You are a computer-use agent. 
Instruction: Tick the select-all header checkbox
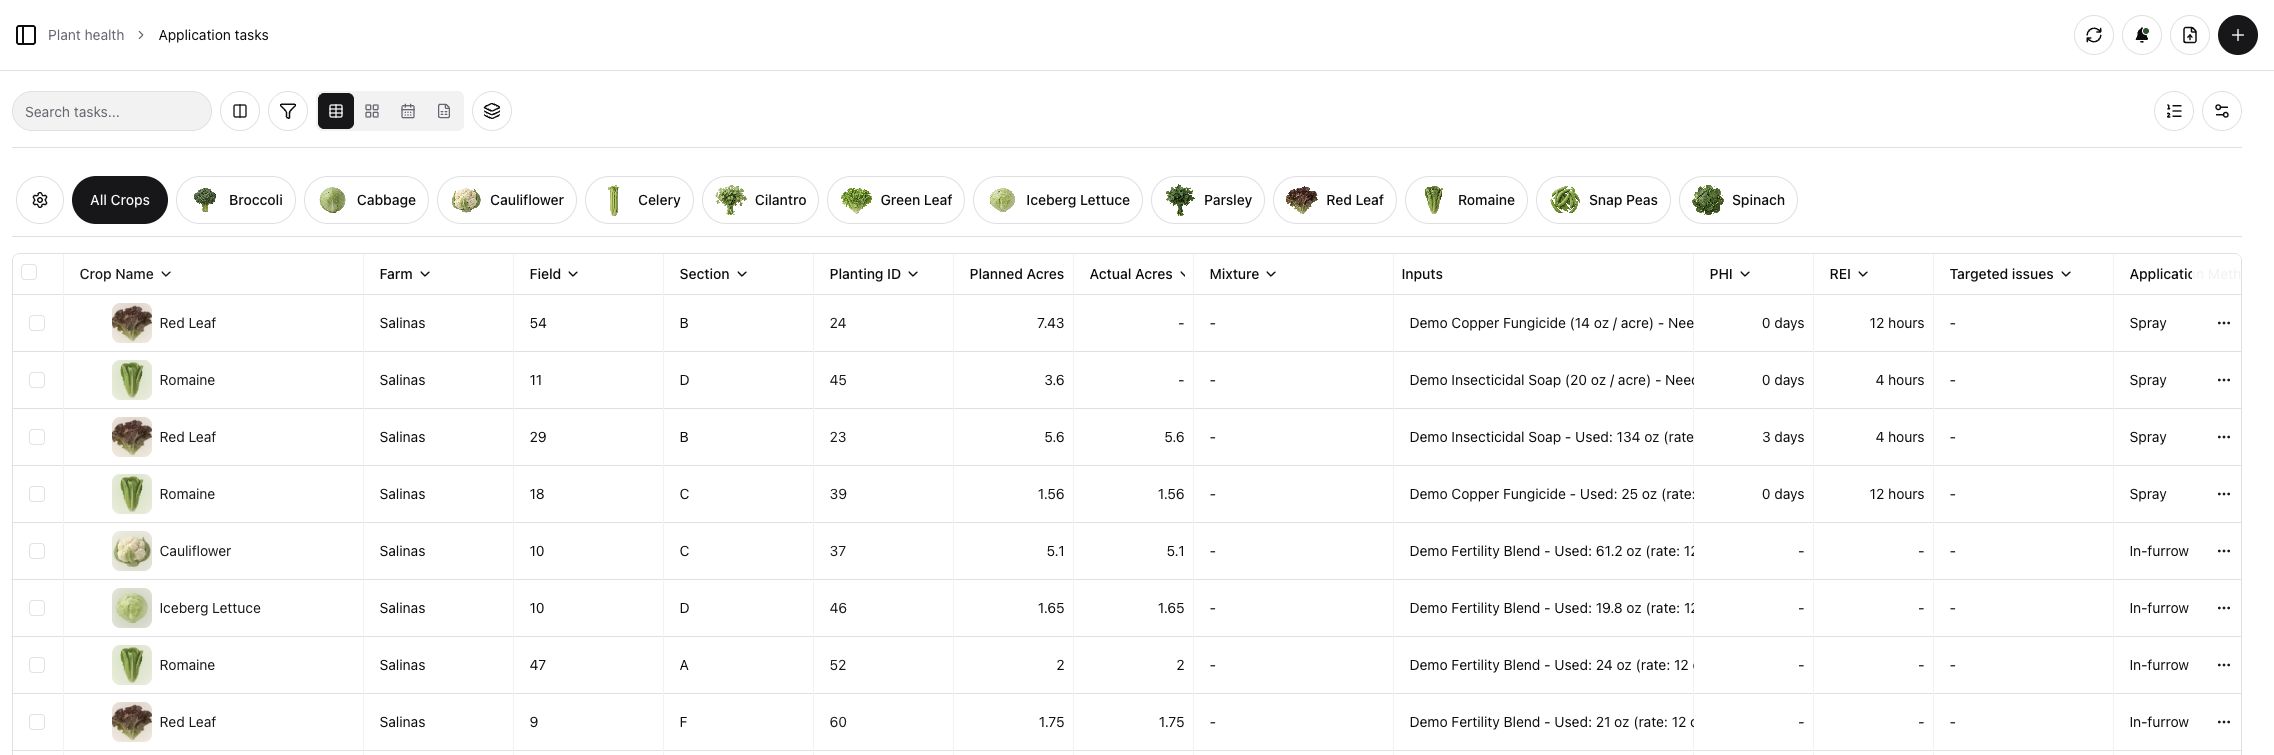pos(29,272)
